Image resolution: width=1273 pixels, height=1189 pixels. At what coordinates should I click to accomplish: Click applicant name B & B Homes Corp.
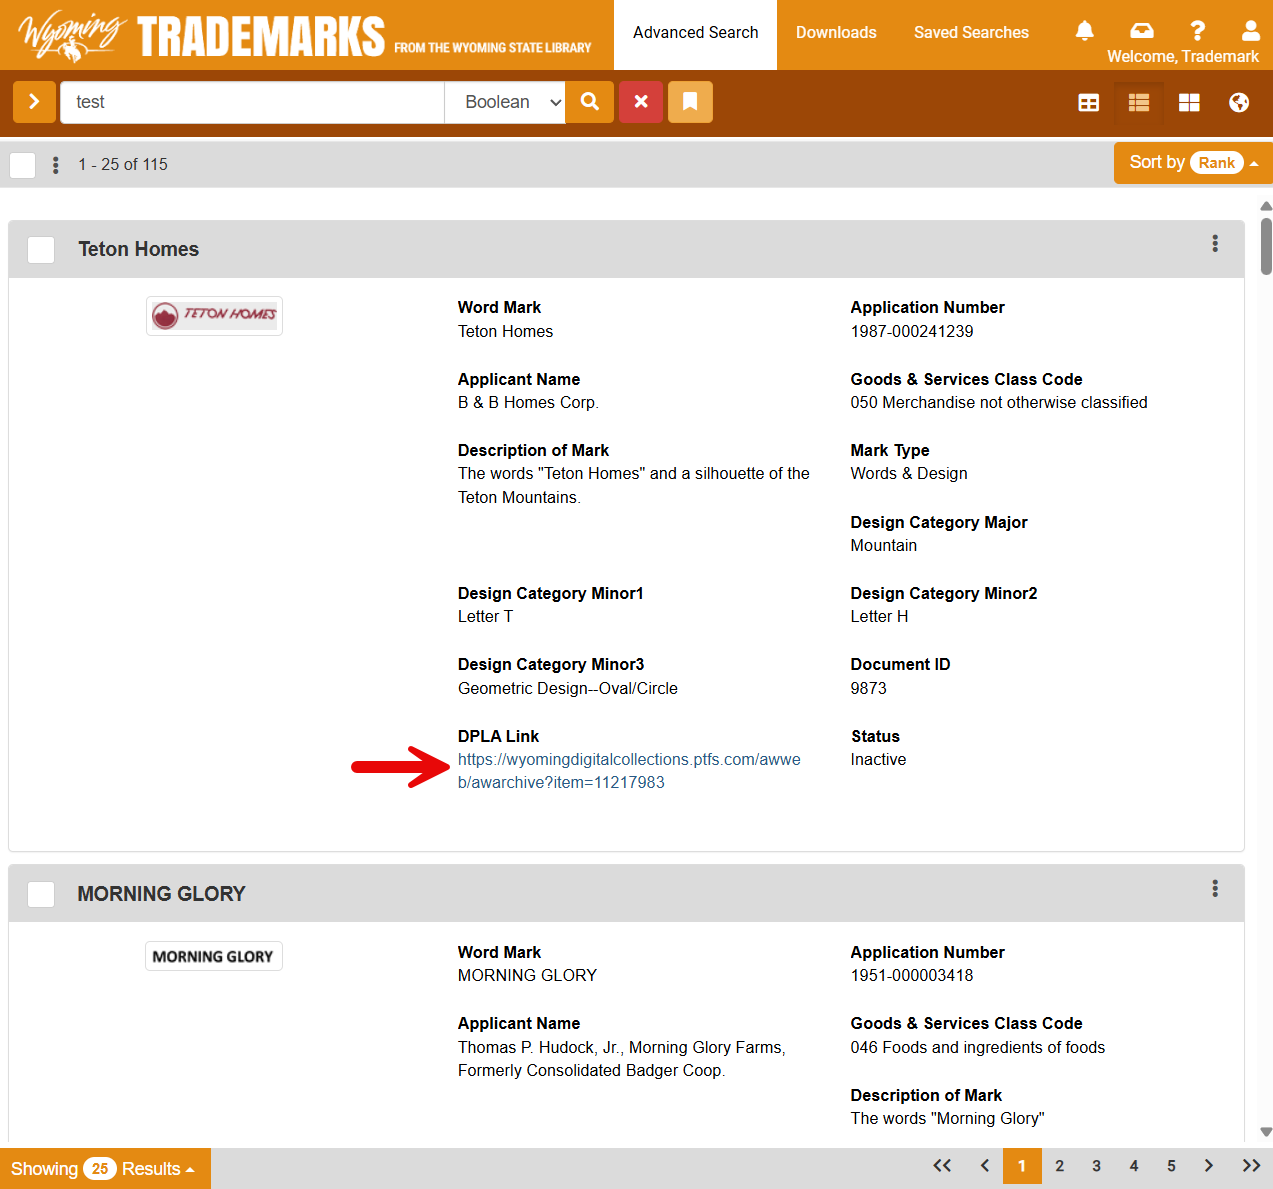click(x=528, y=403)
